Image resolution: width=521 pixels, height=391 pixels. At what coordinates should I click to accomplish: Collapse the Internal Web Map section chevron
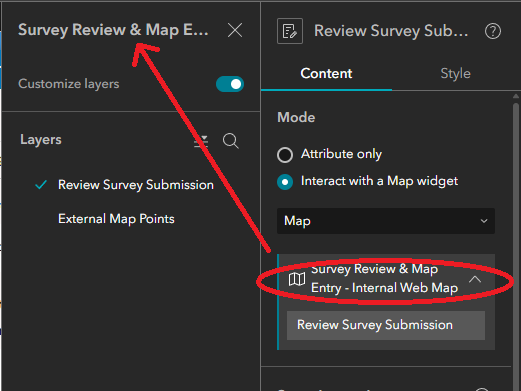point(475,279)
